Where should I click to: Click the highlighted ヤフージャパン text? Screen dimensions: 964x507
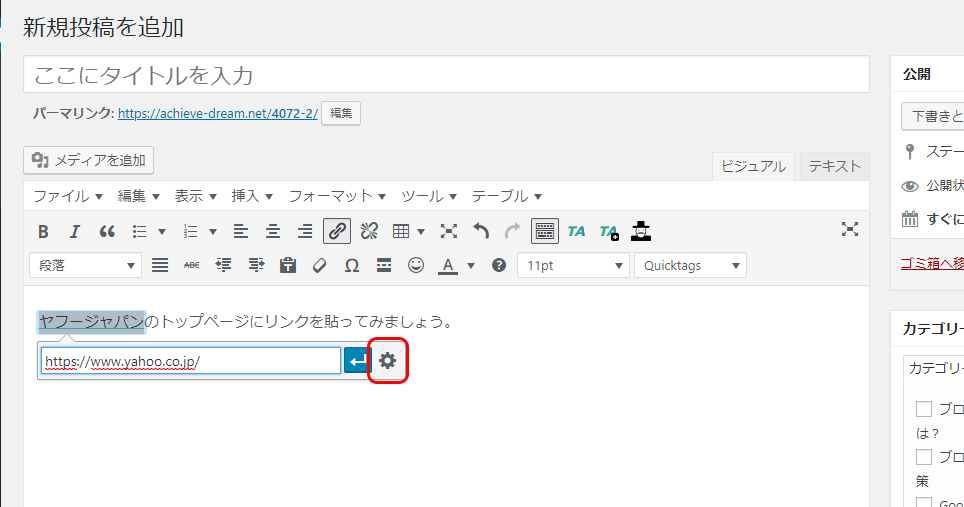tap(92, 321)
